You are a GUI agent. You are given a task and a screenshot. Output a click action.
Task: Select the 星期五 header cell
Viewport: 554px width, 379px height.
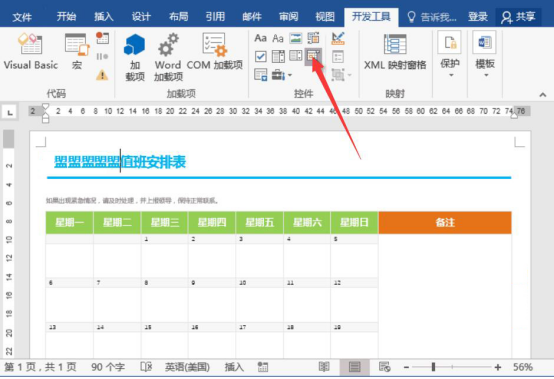pyautogui.click(x=260, y=223)
